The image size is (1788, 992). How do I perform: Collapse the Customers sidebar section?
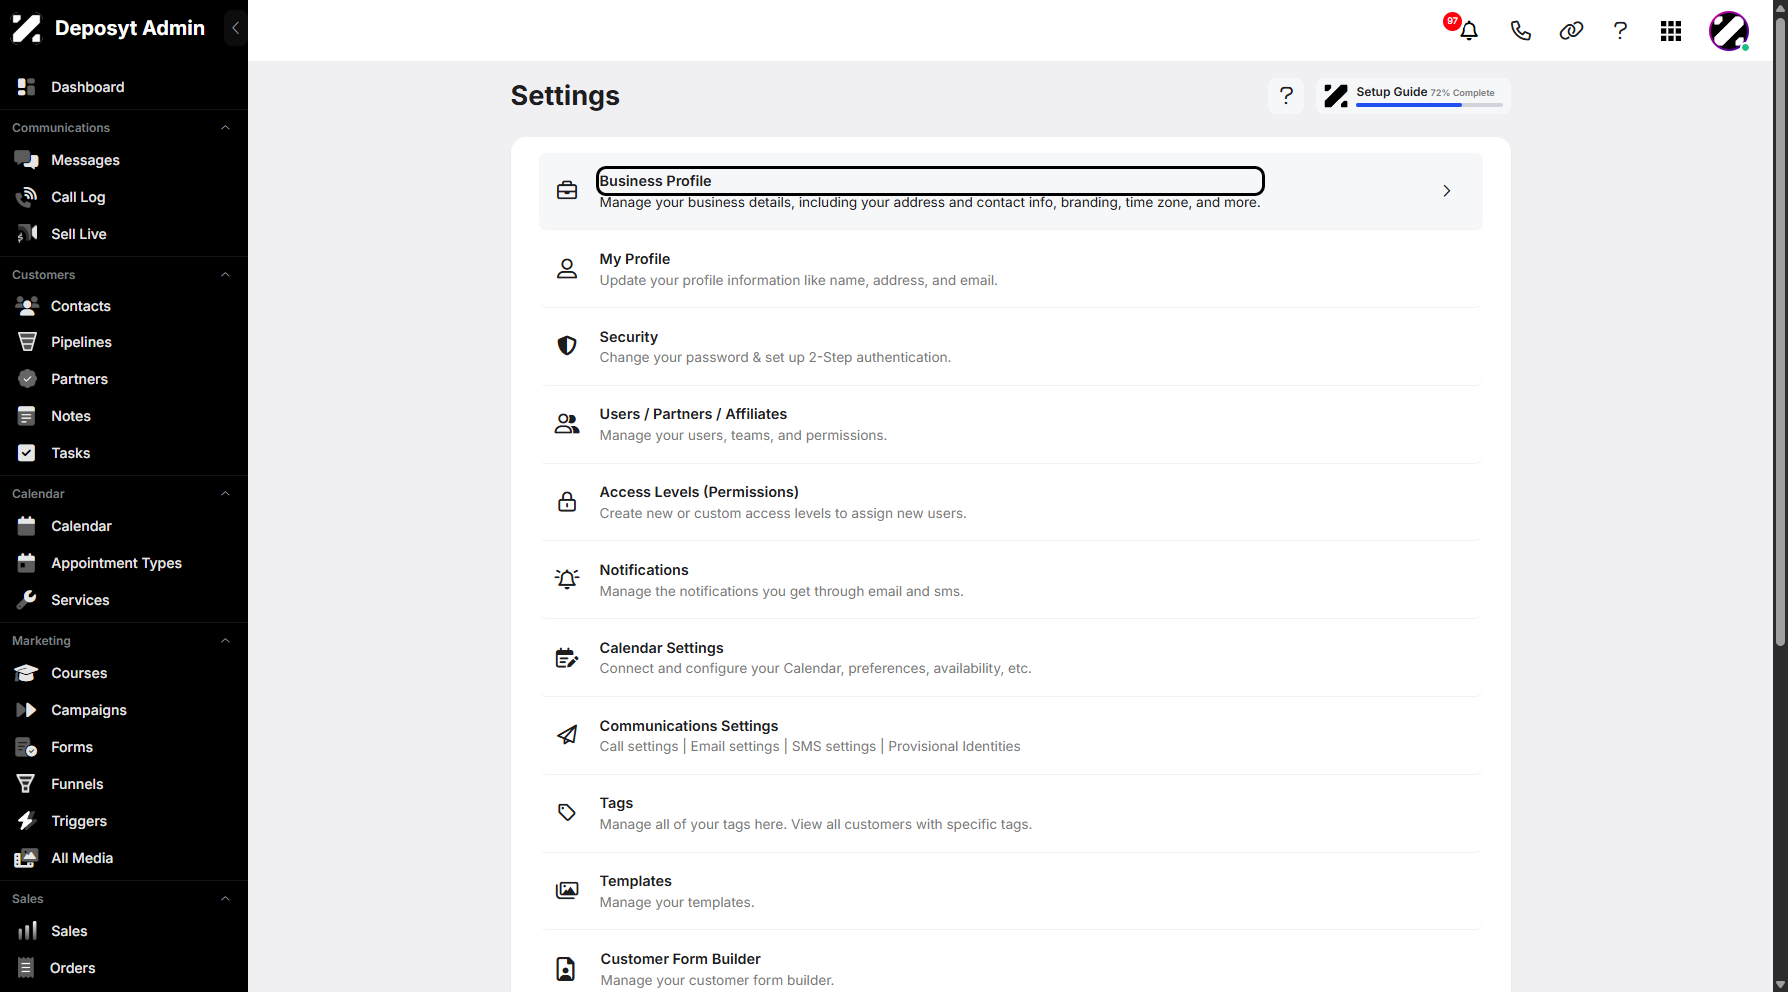tap(225, 275)
